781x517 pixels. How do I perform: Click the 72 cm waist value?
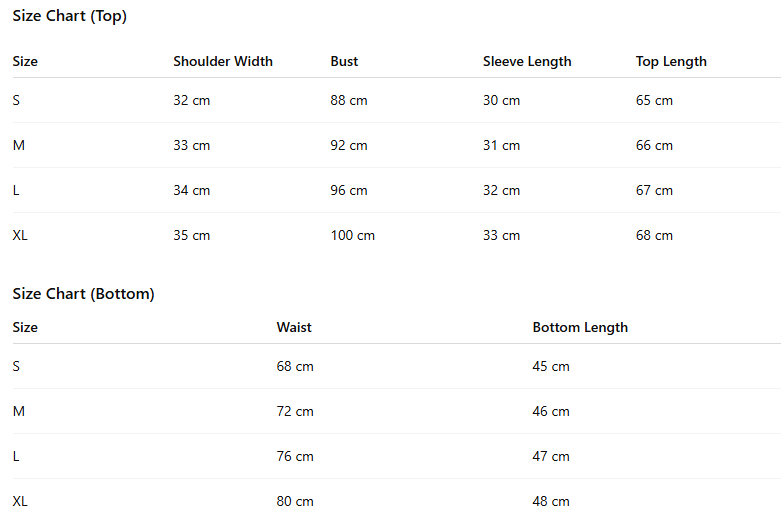(x=295, y=411)
